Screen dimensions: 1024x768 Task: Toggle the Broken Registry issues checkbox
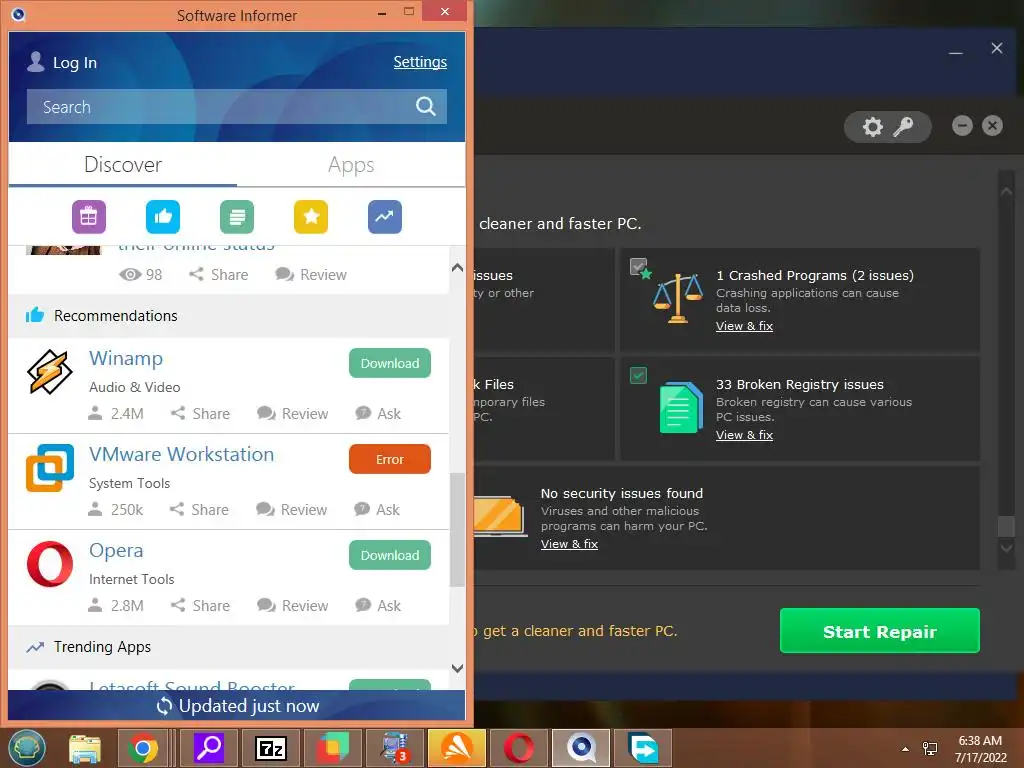(638, 376)
